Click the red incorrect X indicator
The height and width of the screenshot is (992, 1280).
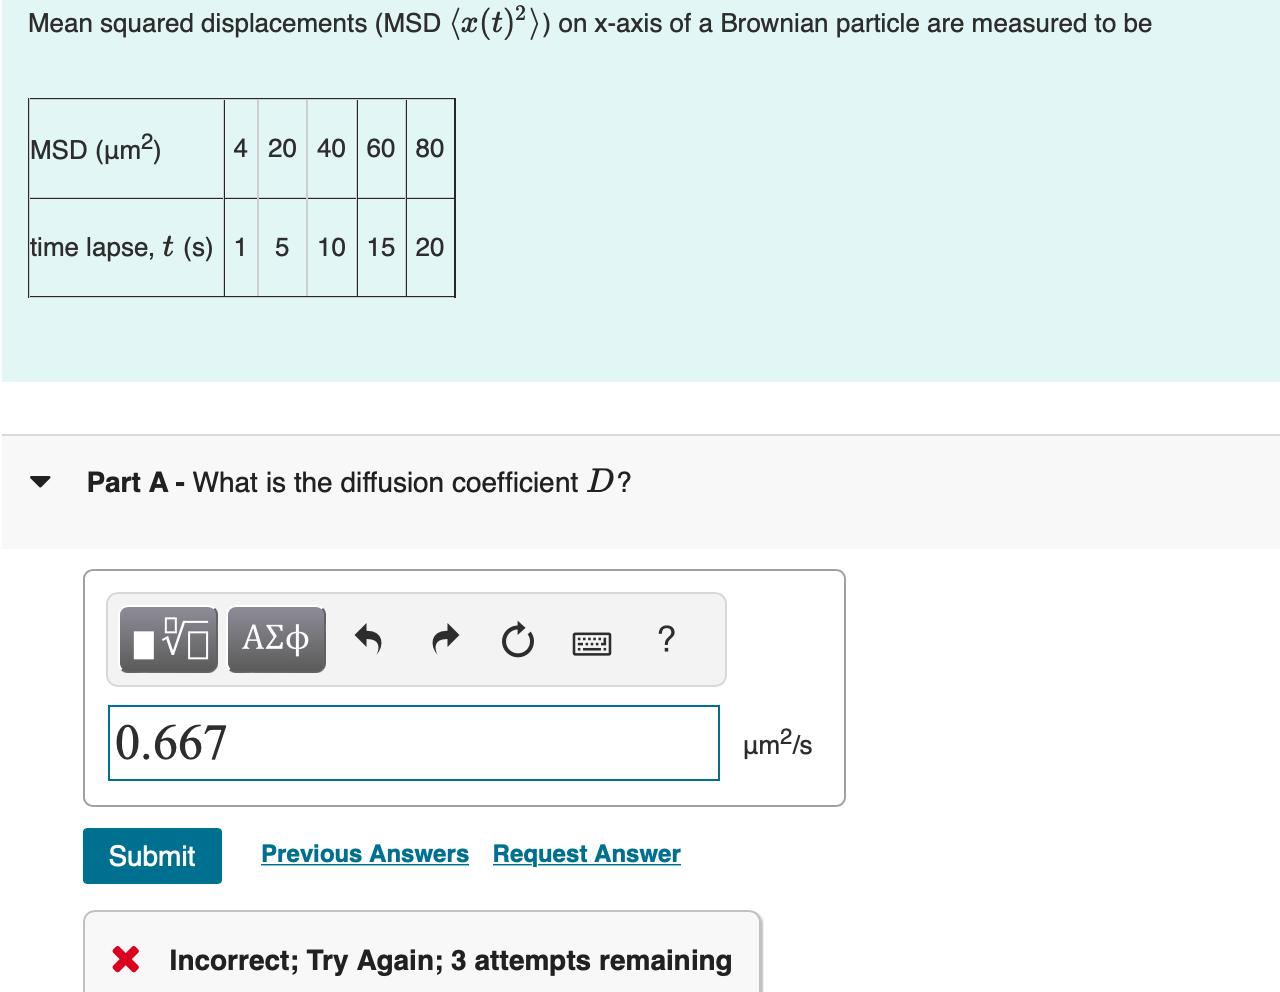tap(124, 959)
